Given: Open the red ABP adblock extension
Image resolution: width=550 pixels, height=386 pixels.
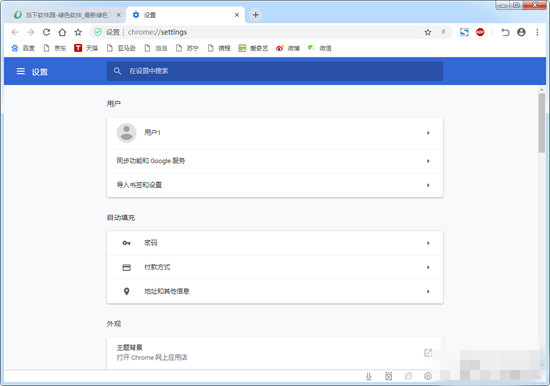Looking at the screenshot, I should 480,32.
